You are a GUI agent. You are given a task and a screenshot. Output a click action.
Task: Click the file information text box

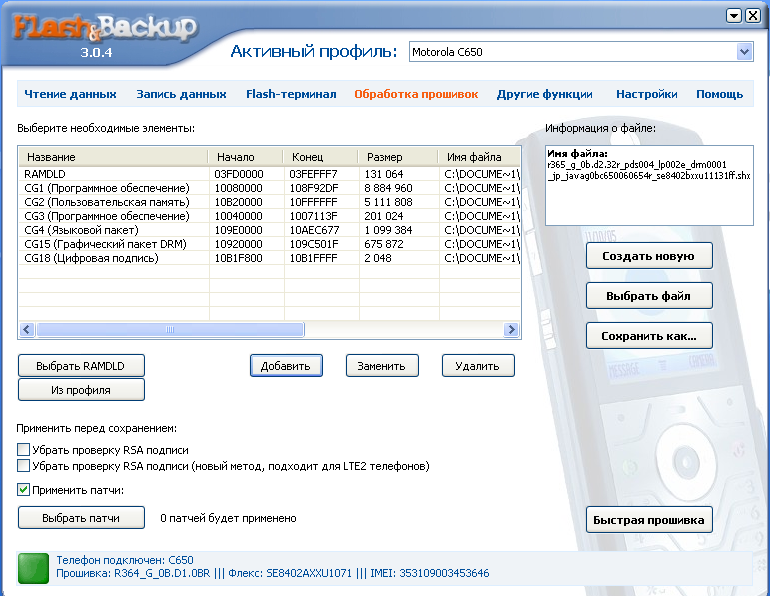coord(649,186)
